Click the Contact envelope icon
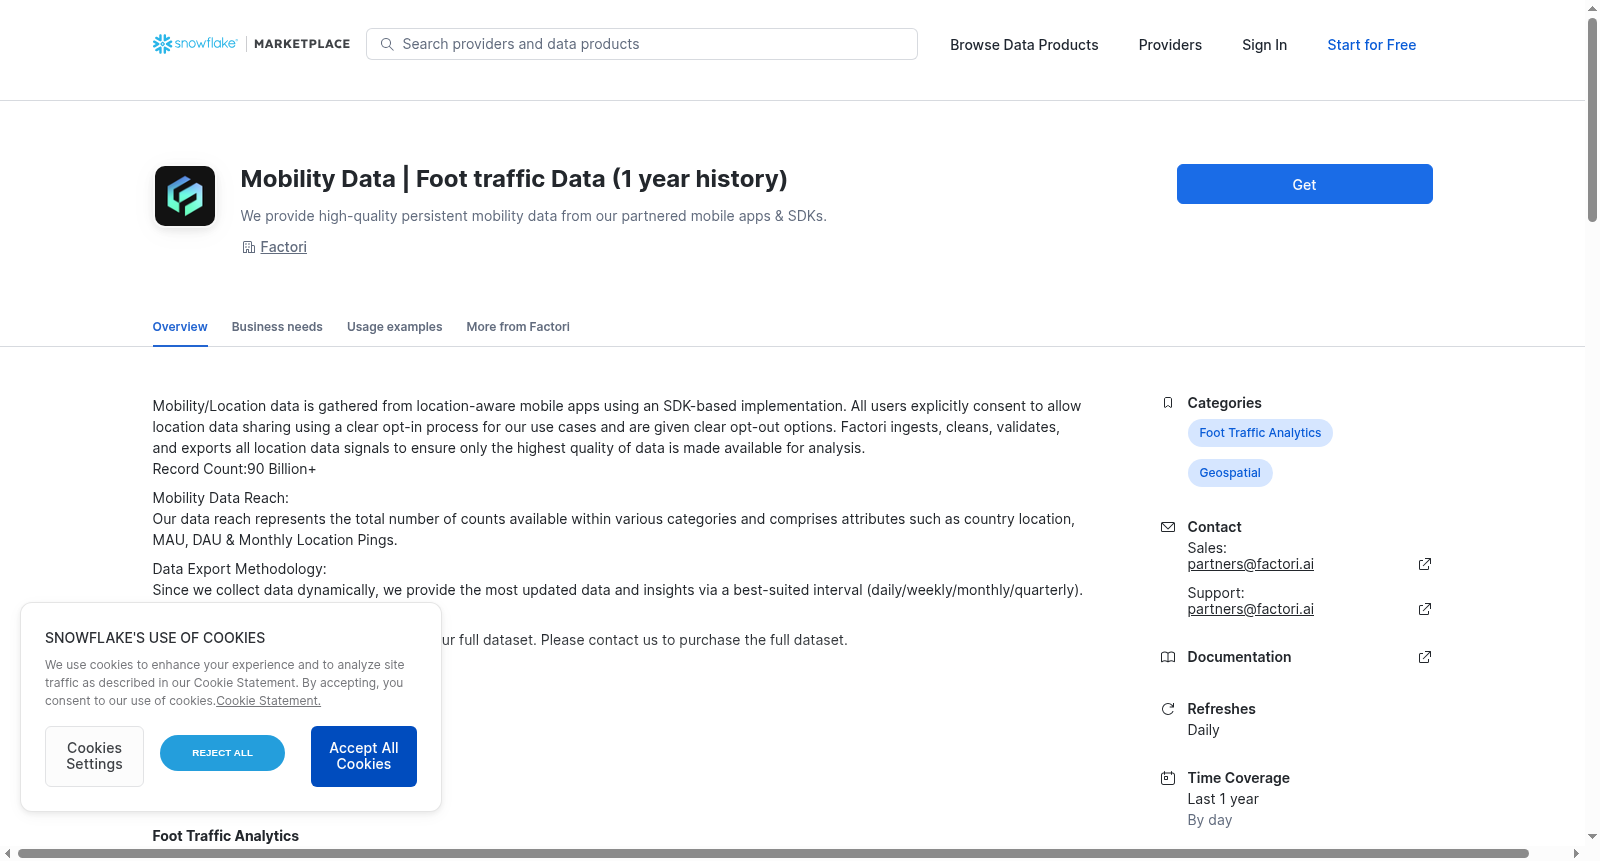Viewport: 1600px width, 861px height. point(1168,527)
